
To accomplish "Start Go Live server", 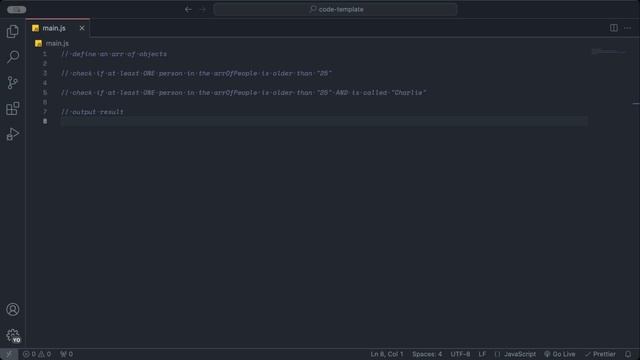I will tap(560, 354).
